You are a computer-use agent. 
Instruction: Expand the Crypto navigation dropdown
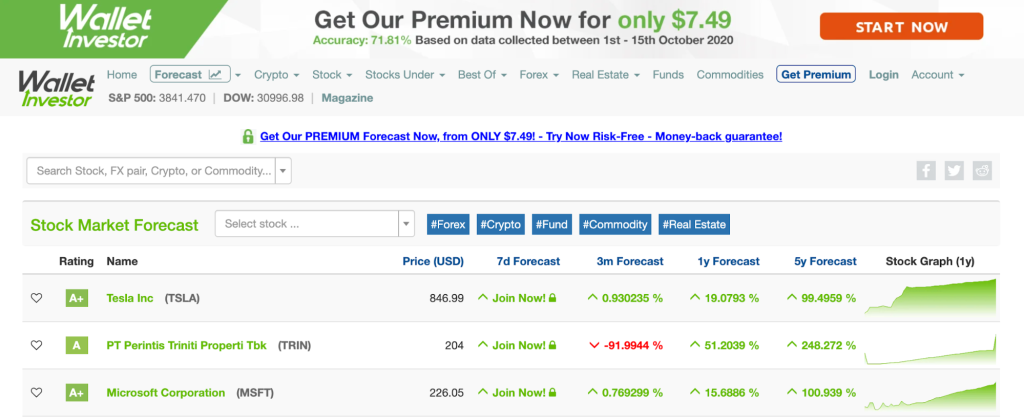click(277, 74)
